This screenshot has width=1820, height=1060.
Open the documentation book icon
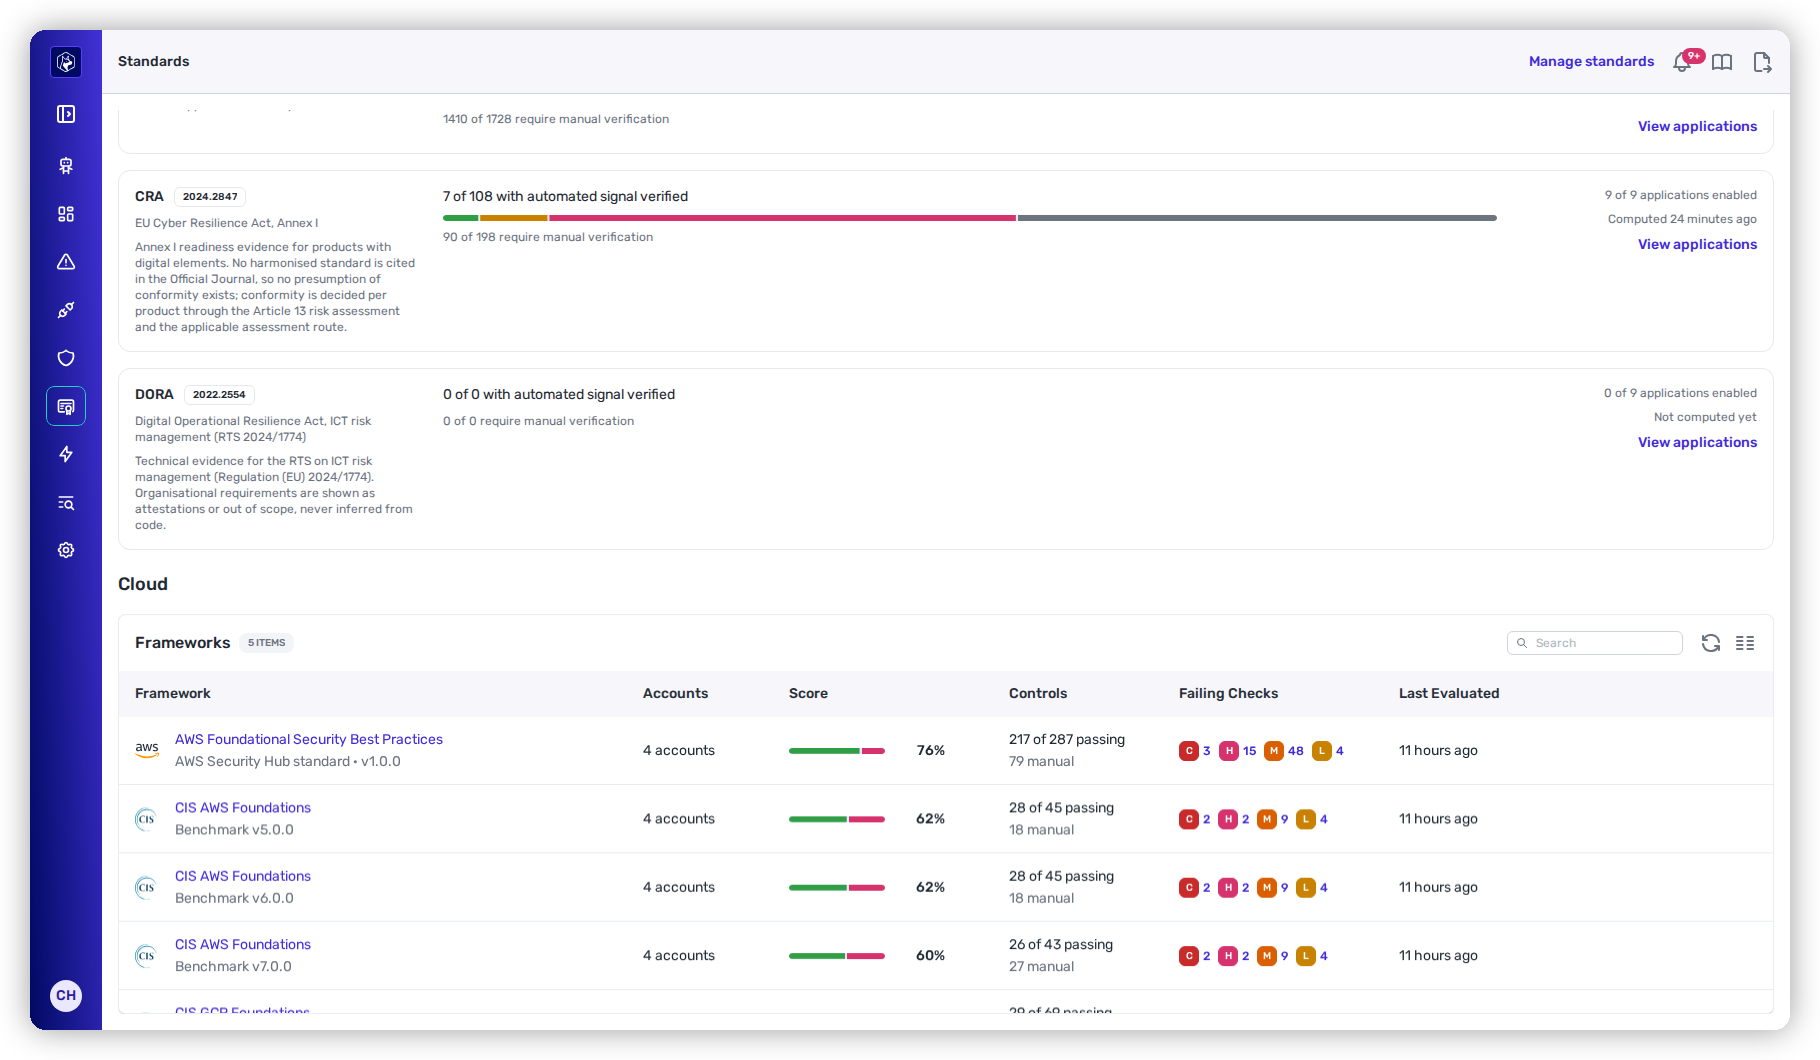[x=1722, y=62]
